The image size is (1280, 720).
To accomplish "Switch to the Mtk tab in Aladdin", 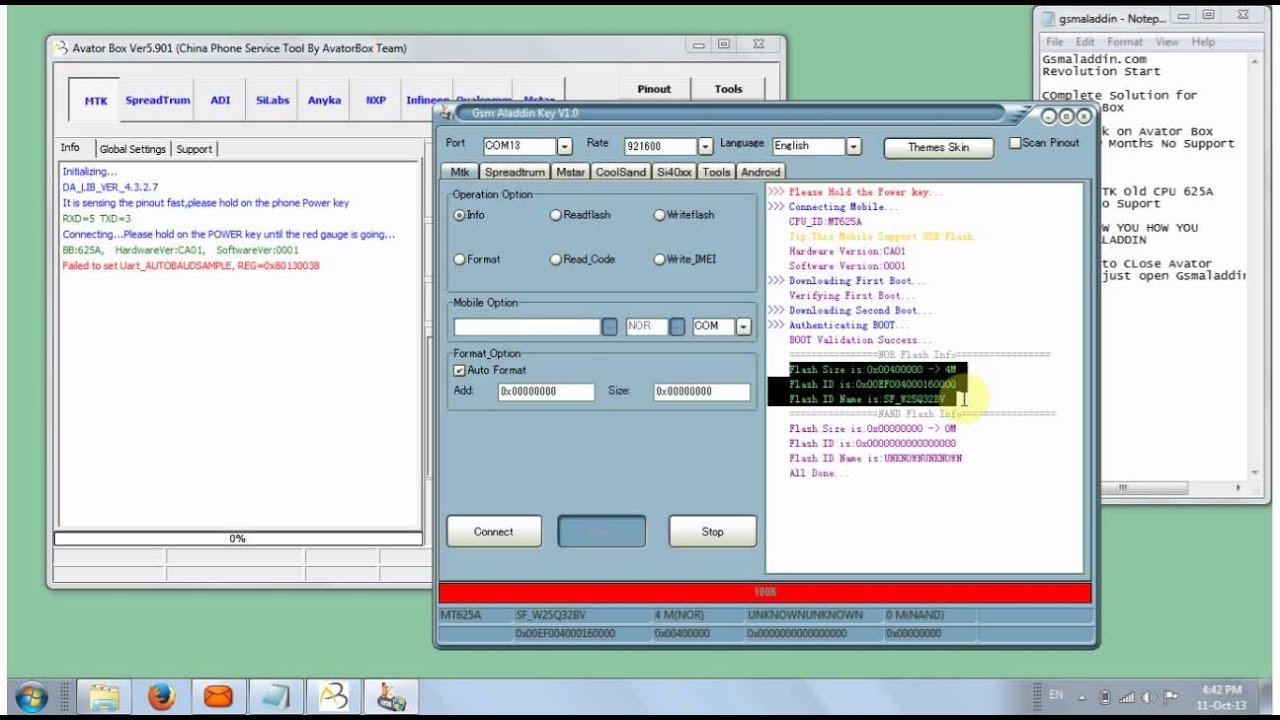I will pyautogui.click(x=460, y=172).
